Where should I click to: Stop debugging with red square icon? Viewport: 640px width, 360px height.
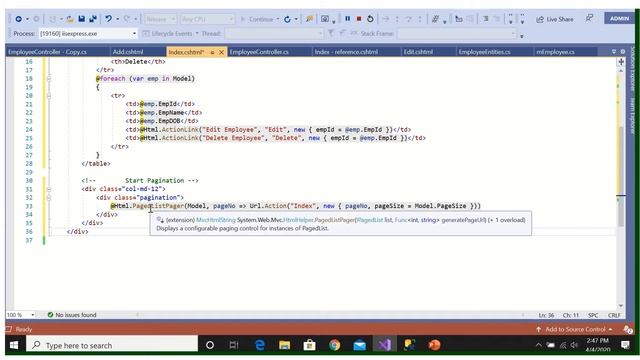(359, 19)
